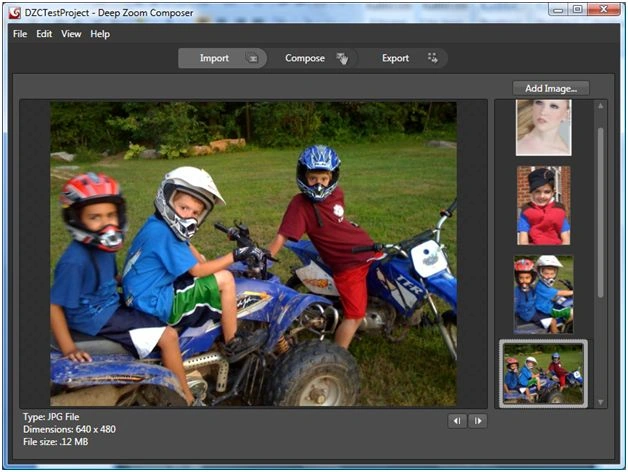The width and height of the screenshot is (628, 472).
Task: Show the next image with right arrow
Action: point(478,421)
